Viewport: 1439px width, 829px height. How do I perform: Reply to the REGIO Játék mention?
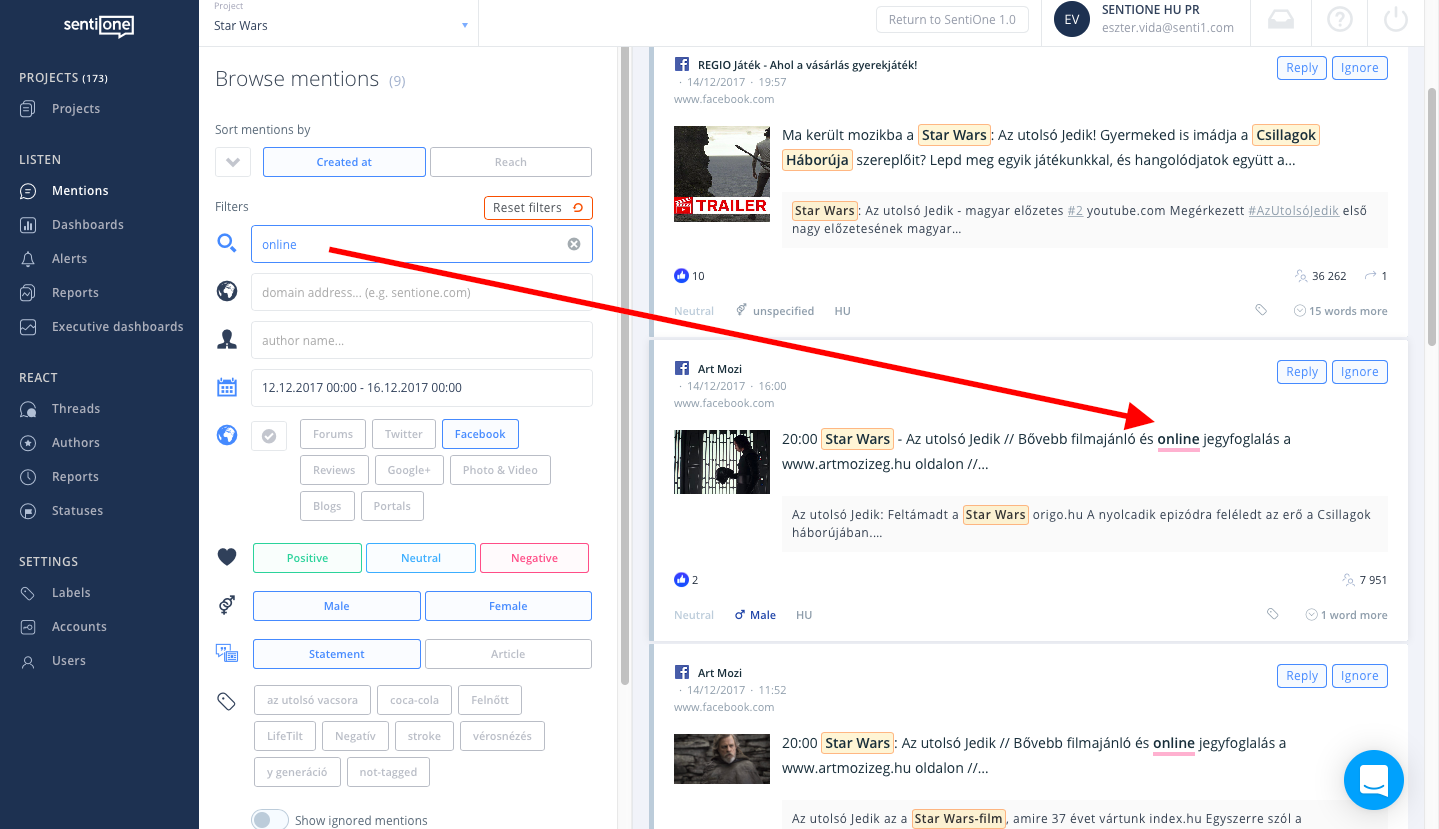point(1301,68)
